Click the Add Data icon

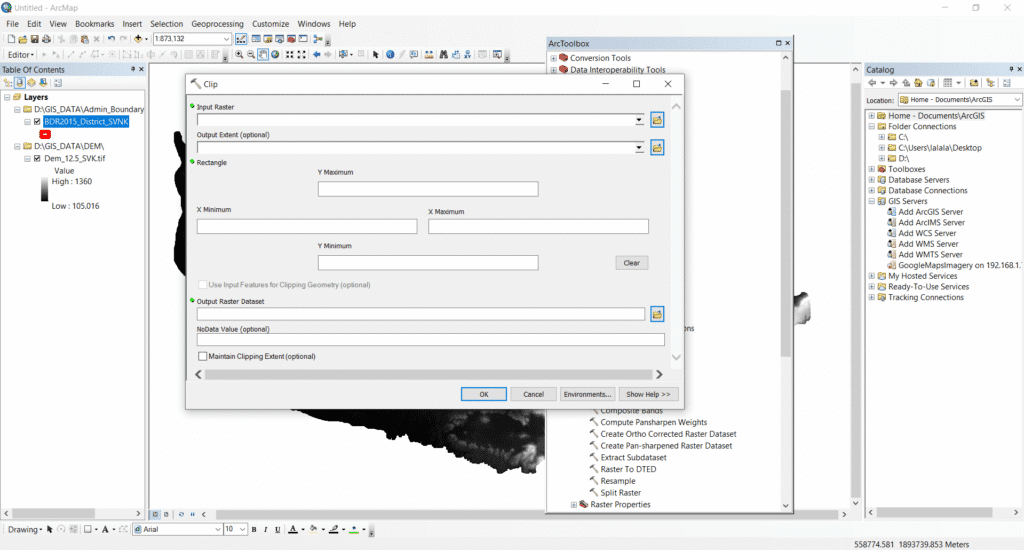[138, 39]
